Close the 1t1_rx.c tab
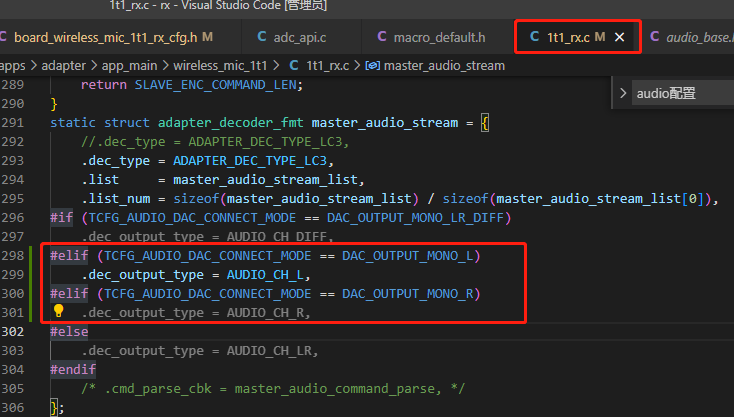Image resolution: width=734 pixels, height=417 pixels. [619, 37]
